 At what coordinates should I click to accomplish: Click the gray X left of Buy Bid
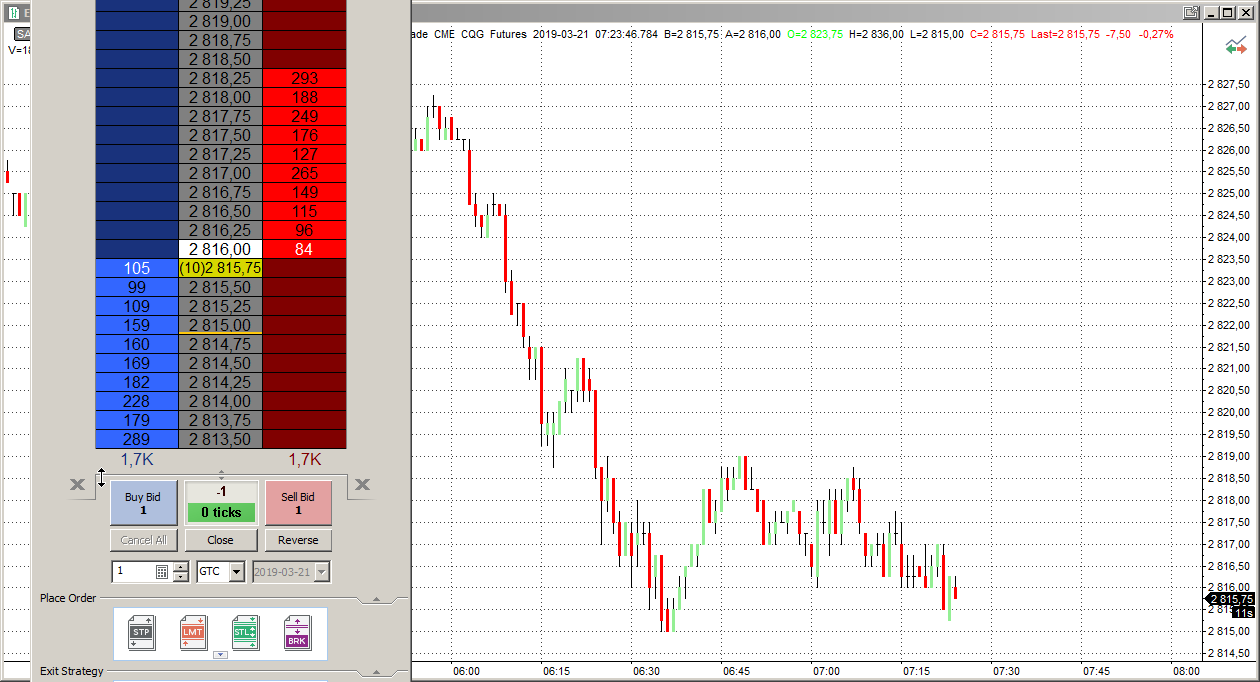(78, 485)
